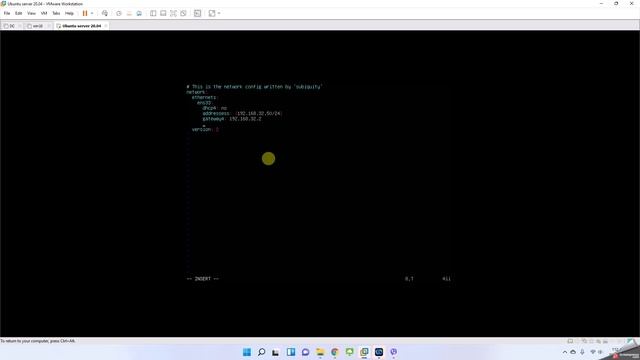
Task: Click the addresses line with 192.168.32.50/24
Action: coord(242,113)
